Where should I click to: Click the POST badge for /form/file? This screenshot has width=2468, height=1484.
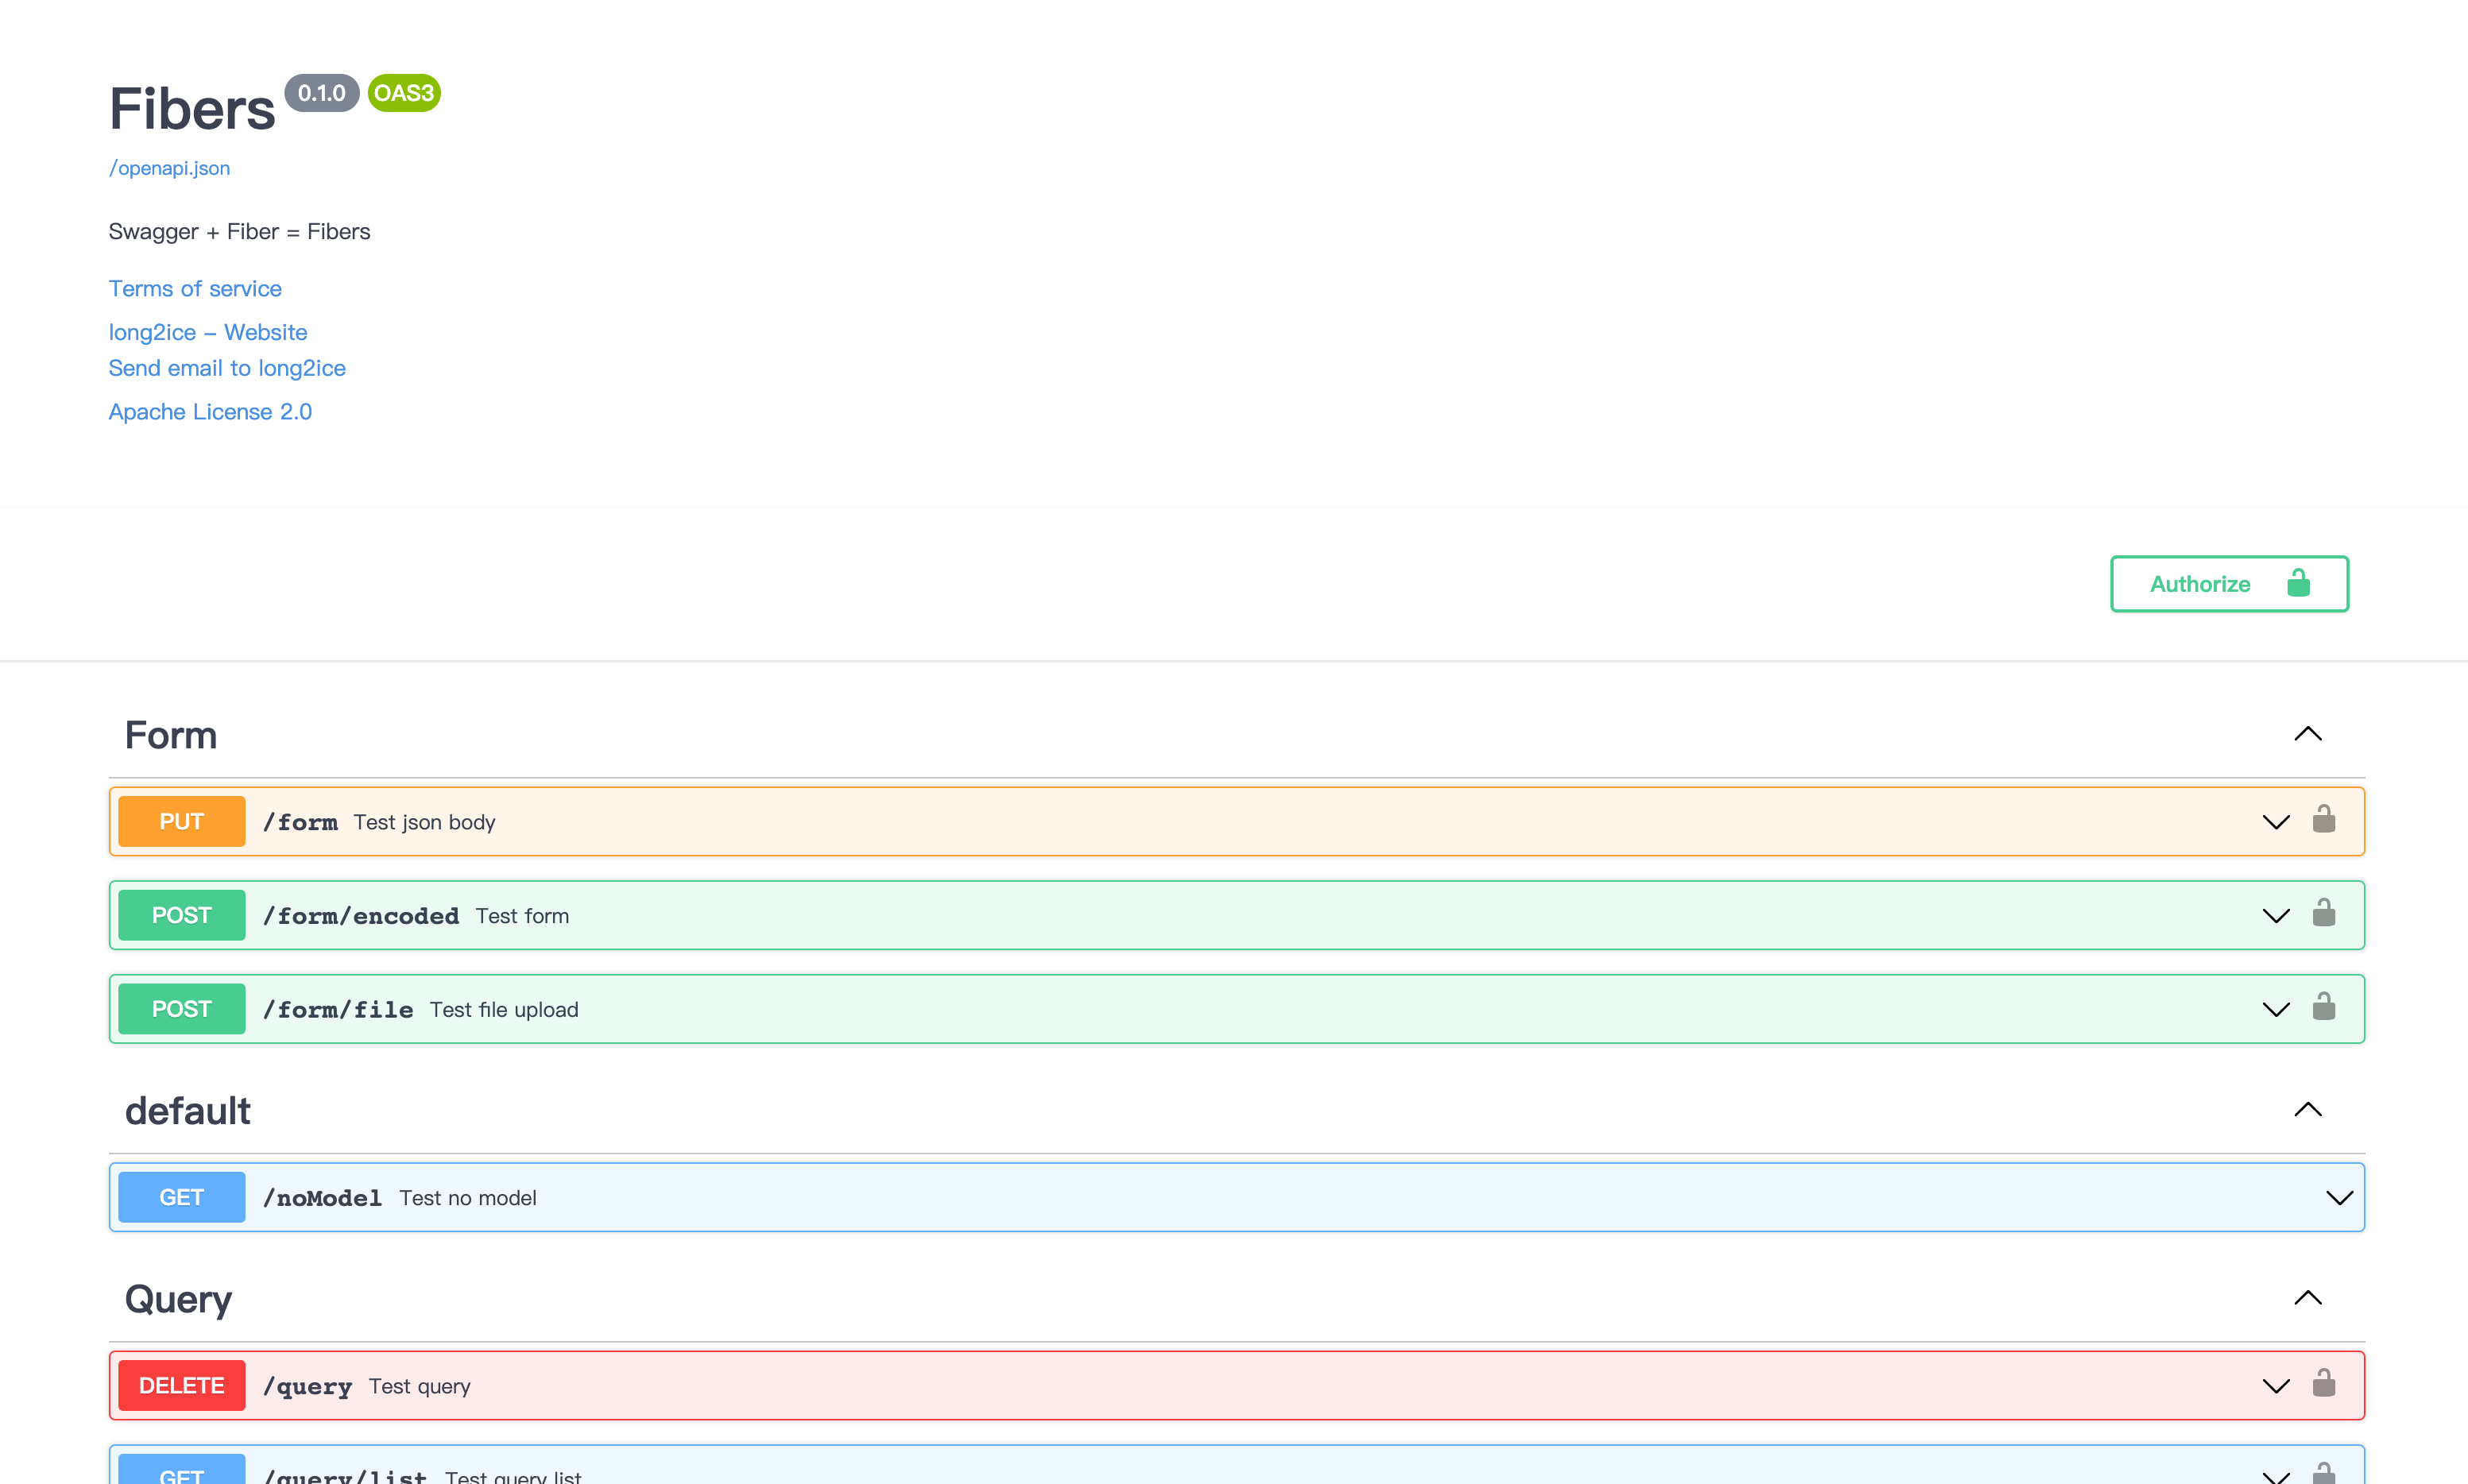click(x=181, y=1009)
